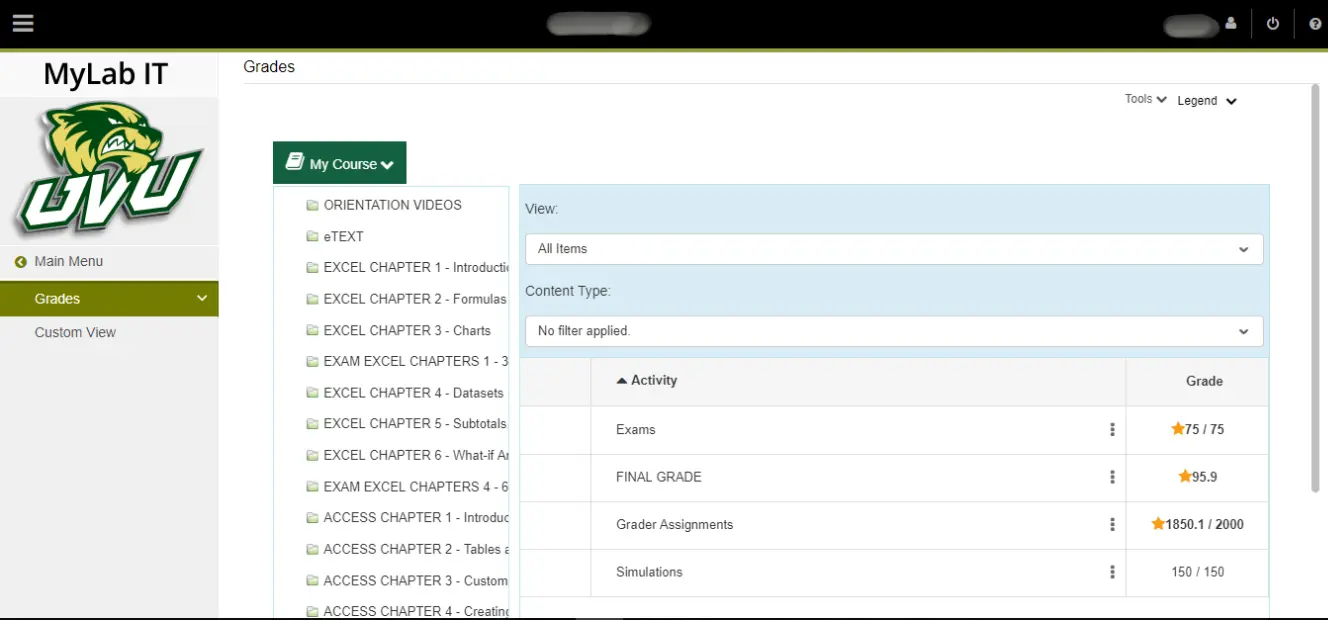This screenshot has height=620, width=1328.
Task: Click the user profile icon
Action: 1231,24
